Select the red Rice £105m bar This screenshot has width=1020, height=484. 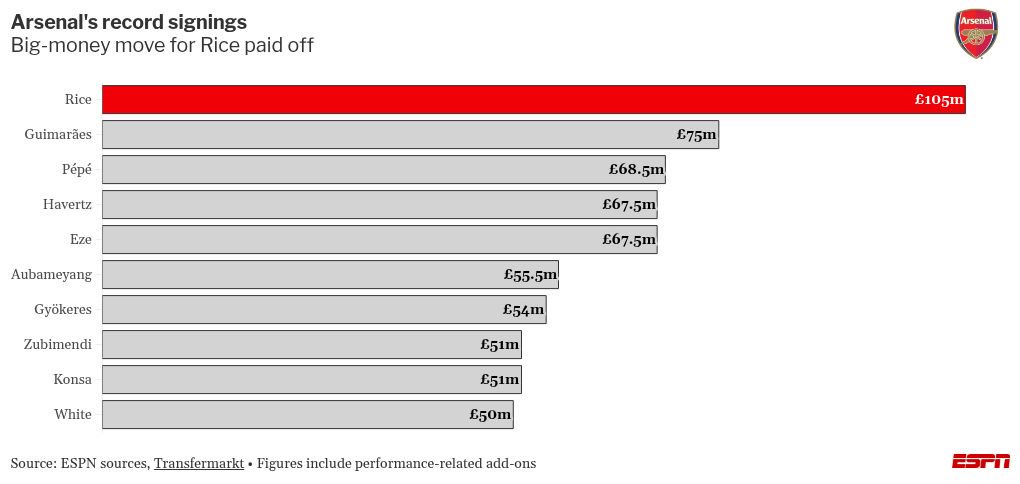coord(534,100)
